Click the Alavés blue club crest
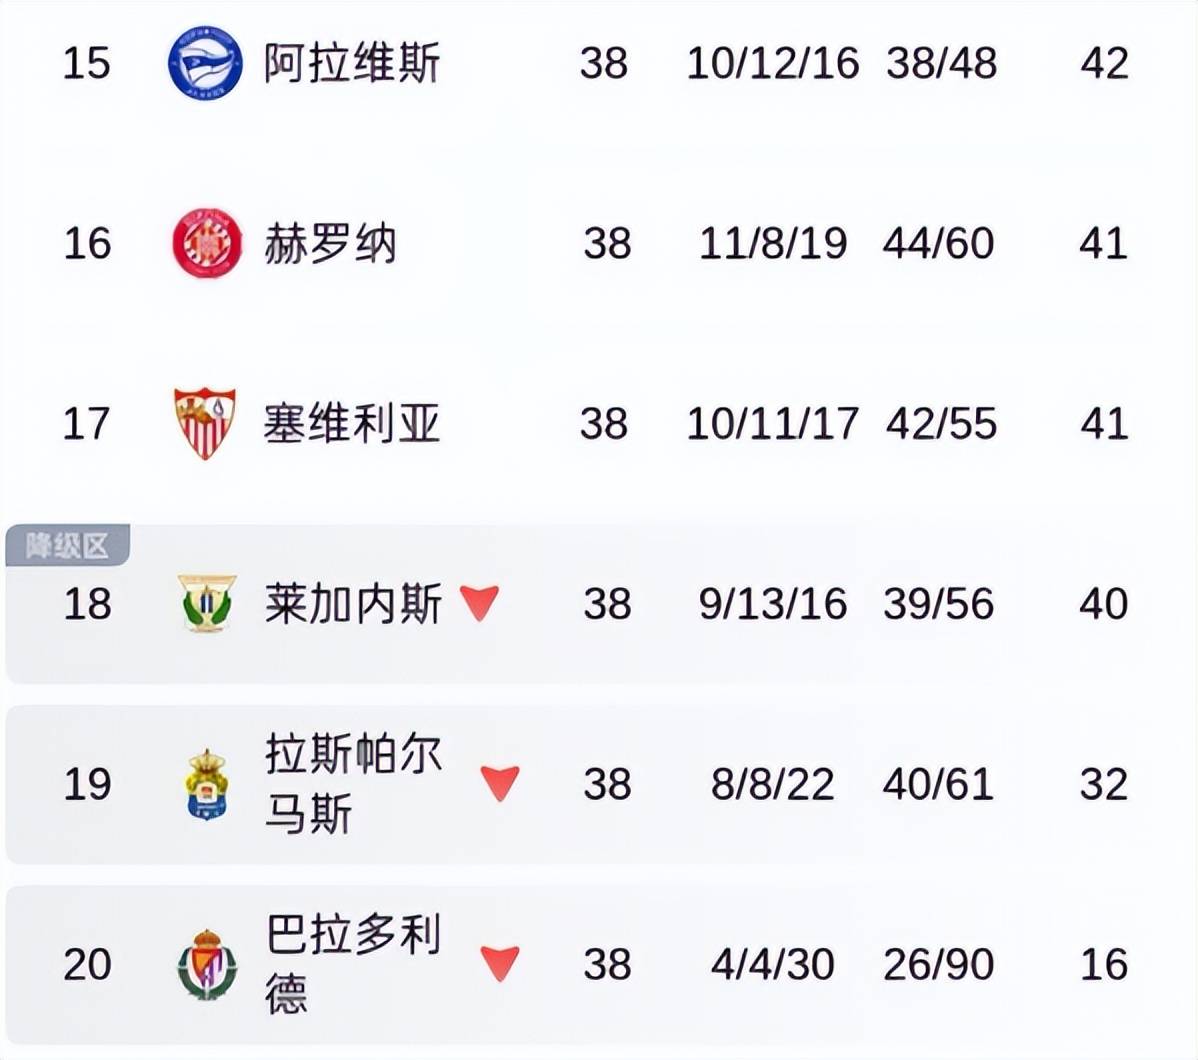Screen dimensions: 1198x1060 (205, 63)
